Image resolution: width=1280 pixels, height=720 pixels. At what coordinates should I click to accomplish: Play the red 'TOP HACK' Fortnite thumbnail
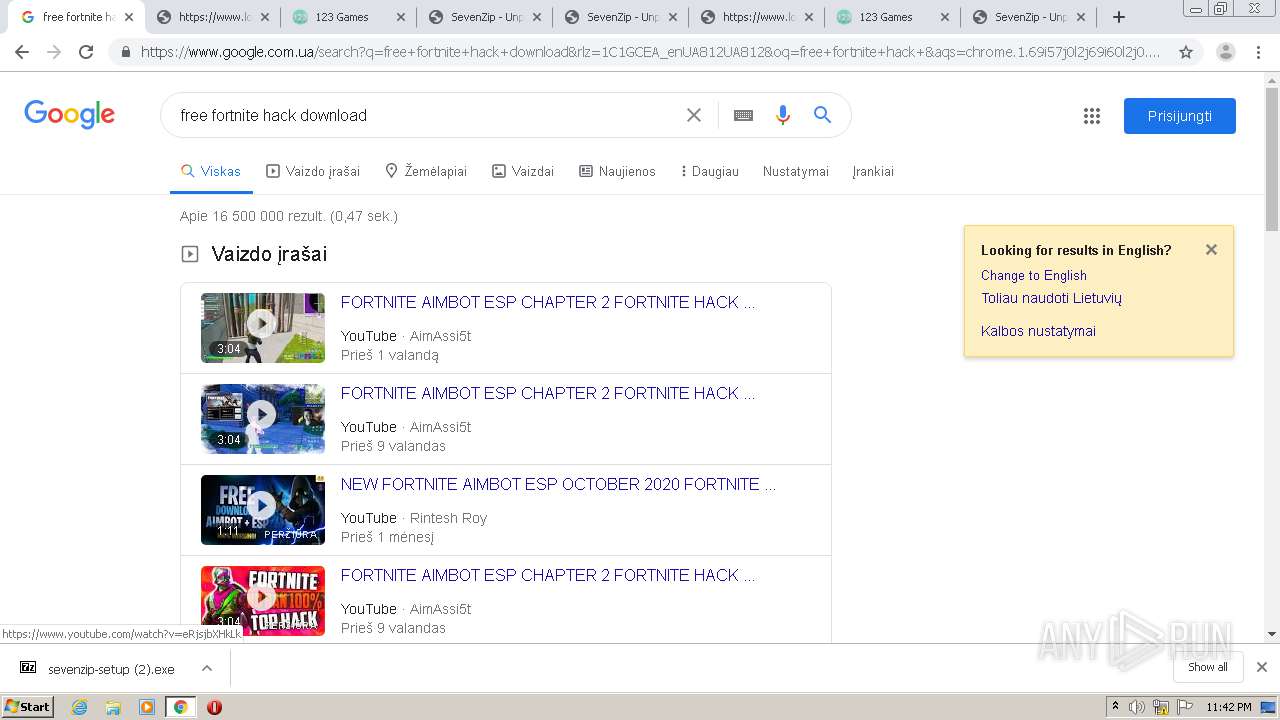pyautogui.click(x=263, y=601)
